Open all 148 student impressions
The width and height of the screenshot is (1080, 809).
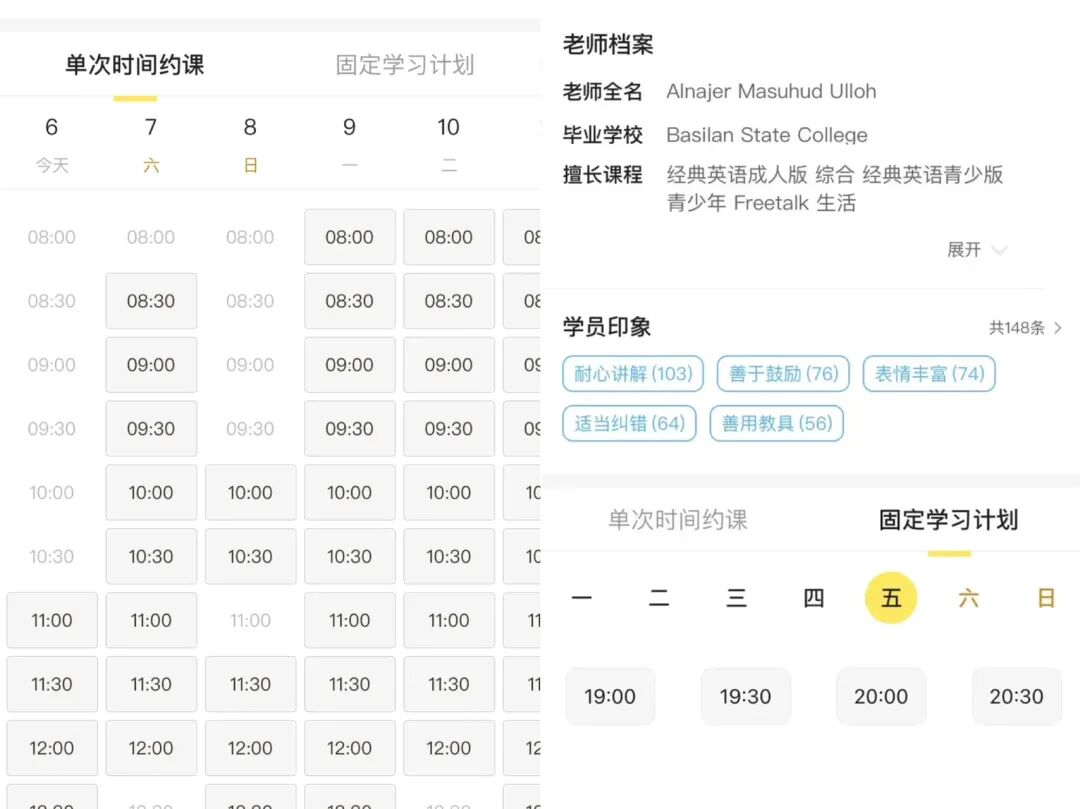click(1026, 328)
